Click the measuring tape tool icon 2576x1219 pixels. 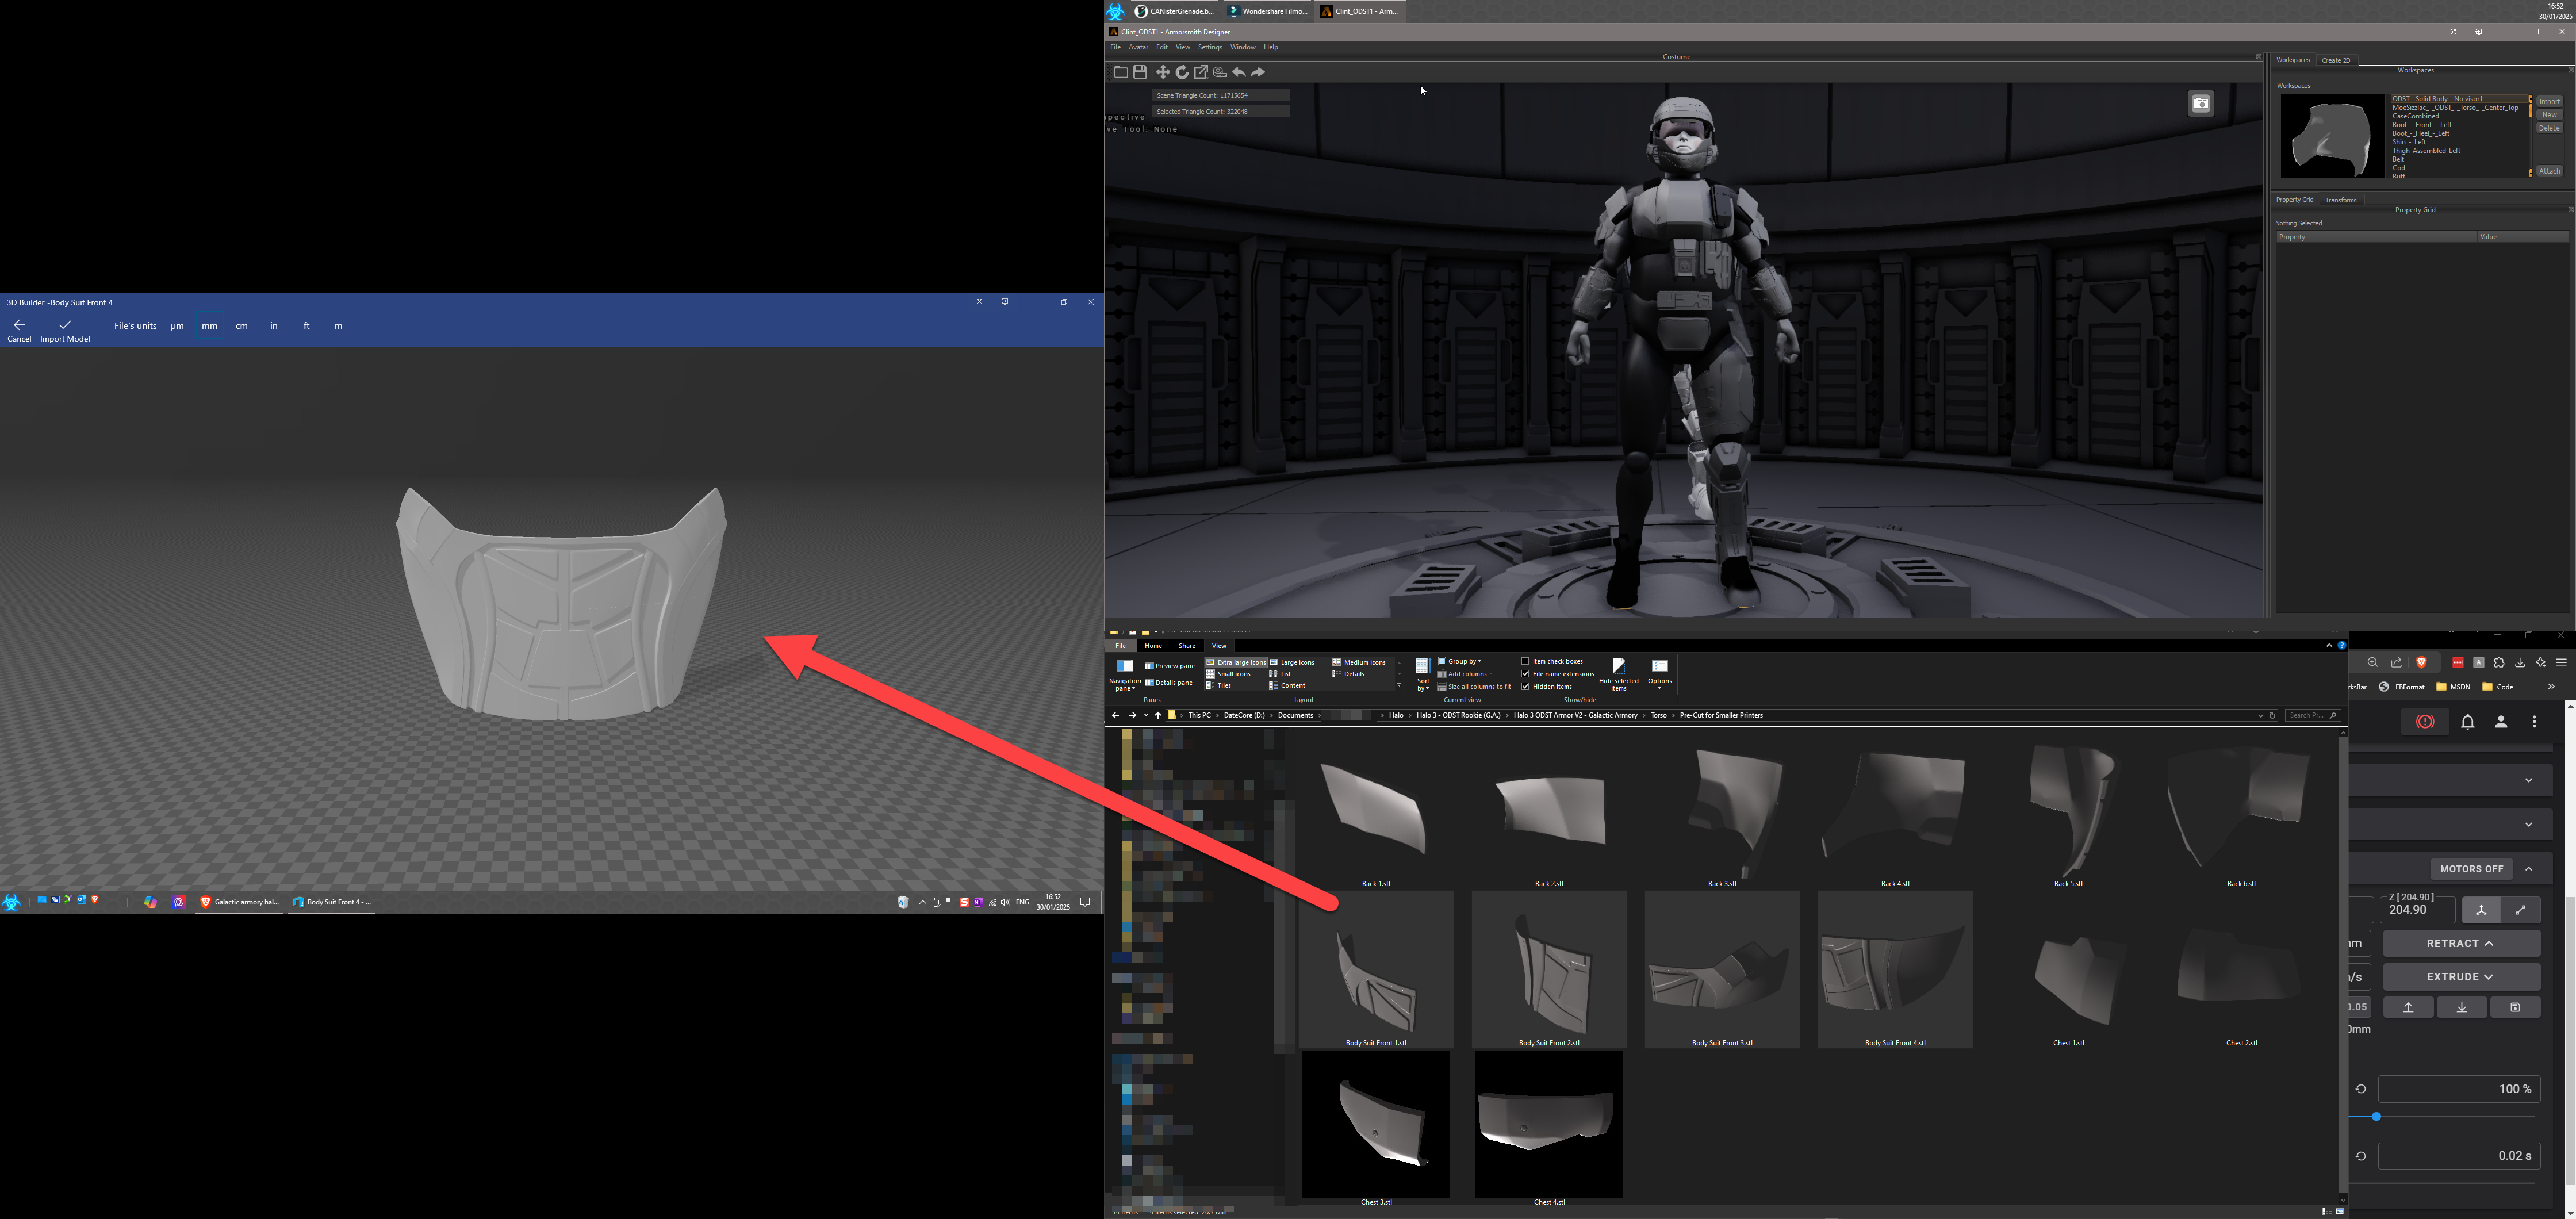click(x=1220, y=72)
